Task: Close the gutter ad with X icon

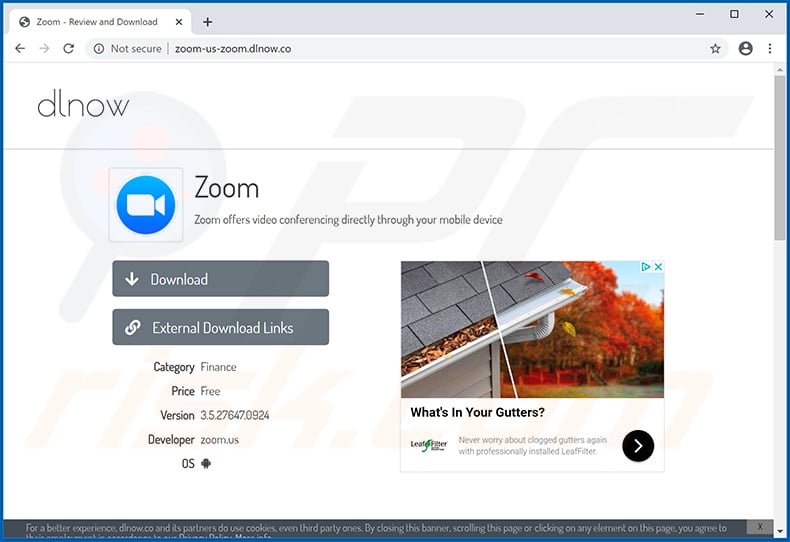Action: pyautogui.click(x=658, y=267)
